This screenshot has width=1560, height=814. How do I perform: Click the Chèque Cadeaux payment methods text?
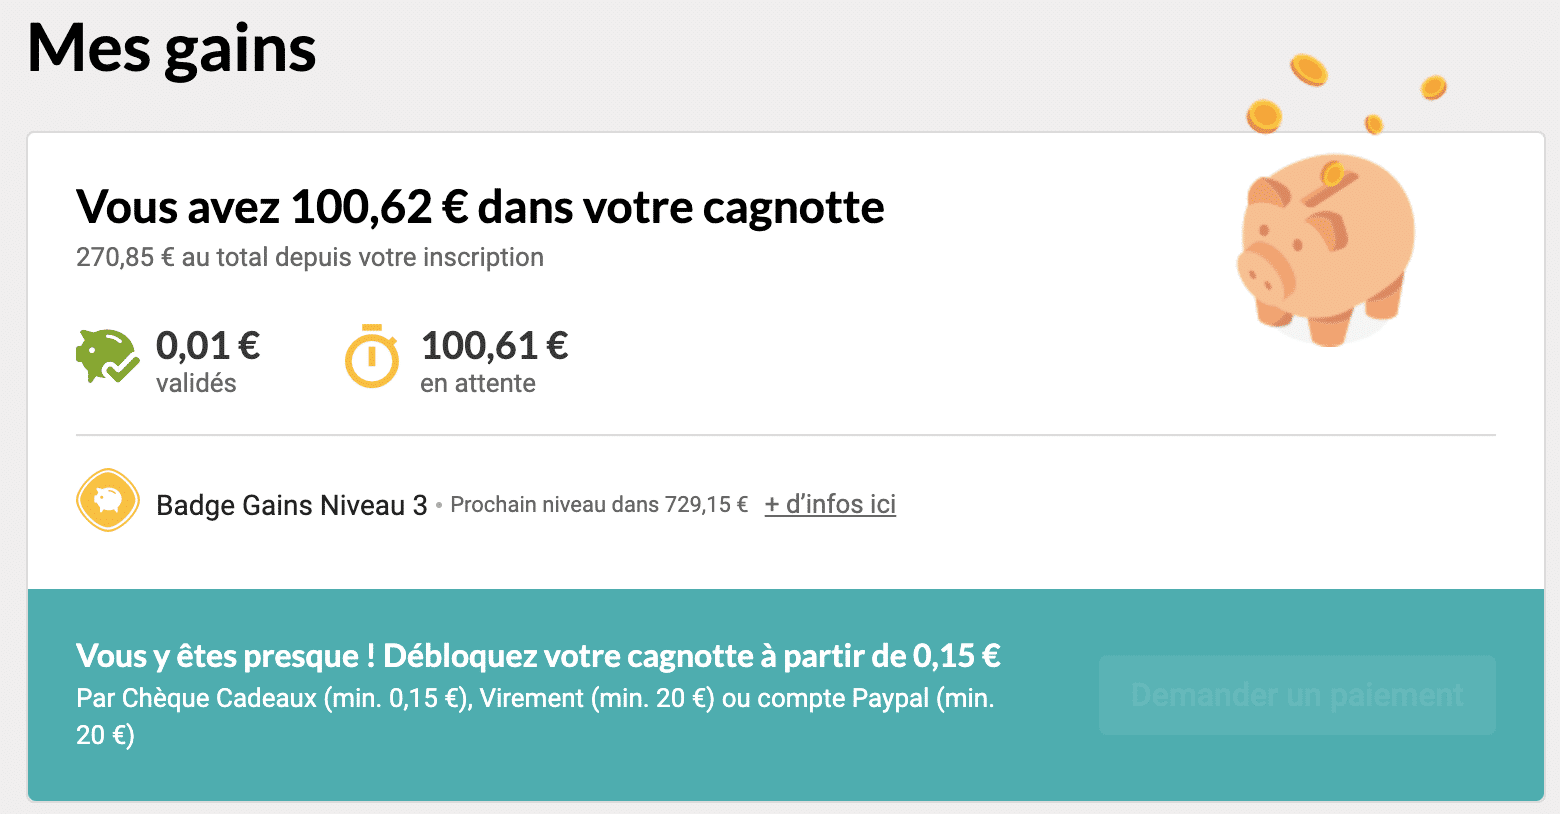tap(535, 716)
